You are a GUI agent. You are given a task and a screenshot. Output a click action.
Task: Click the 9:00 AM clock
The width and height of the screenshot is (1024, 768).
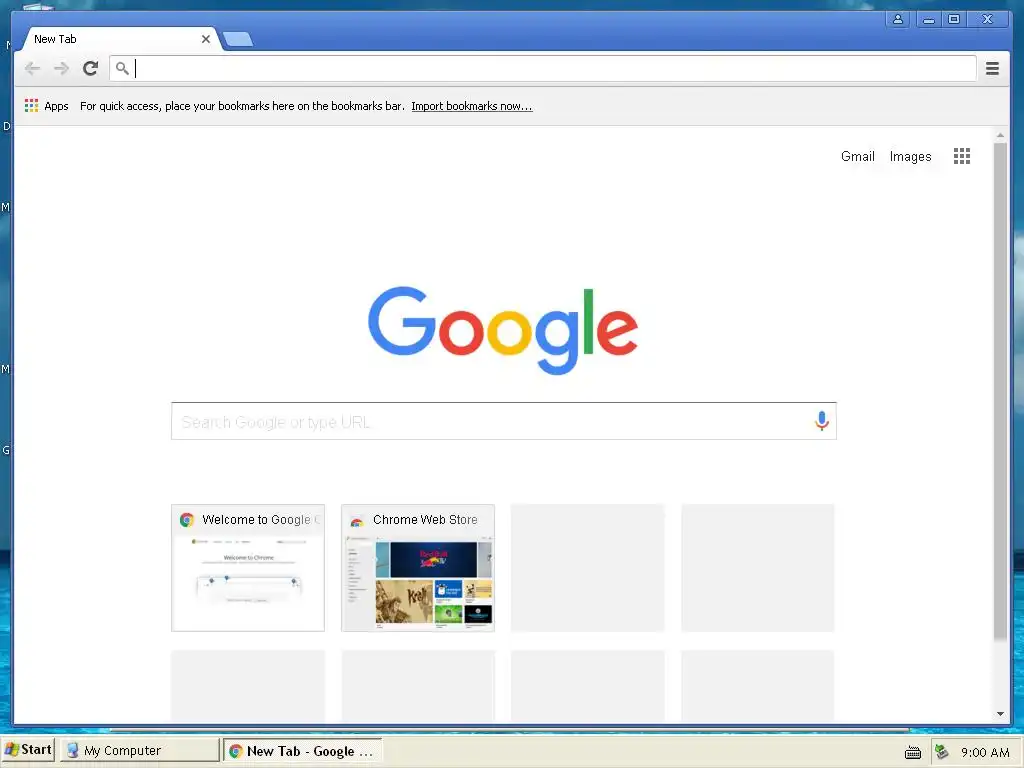point(985,752)
